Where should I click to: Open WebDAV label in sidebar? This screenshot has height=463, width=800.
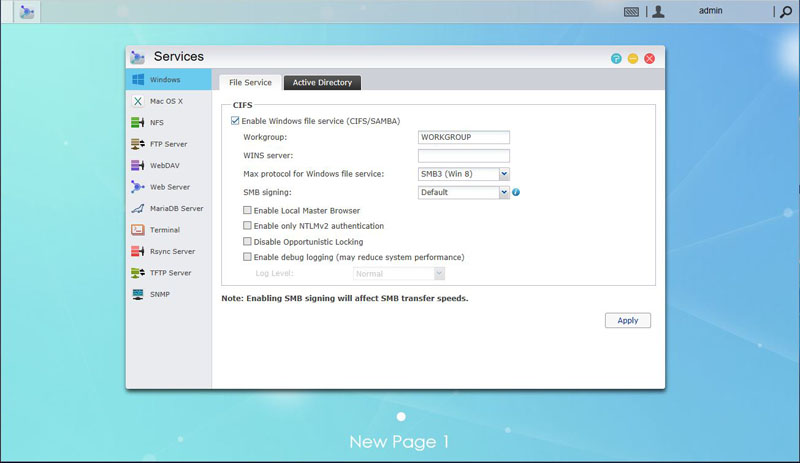(165, 165)
